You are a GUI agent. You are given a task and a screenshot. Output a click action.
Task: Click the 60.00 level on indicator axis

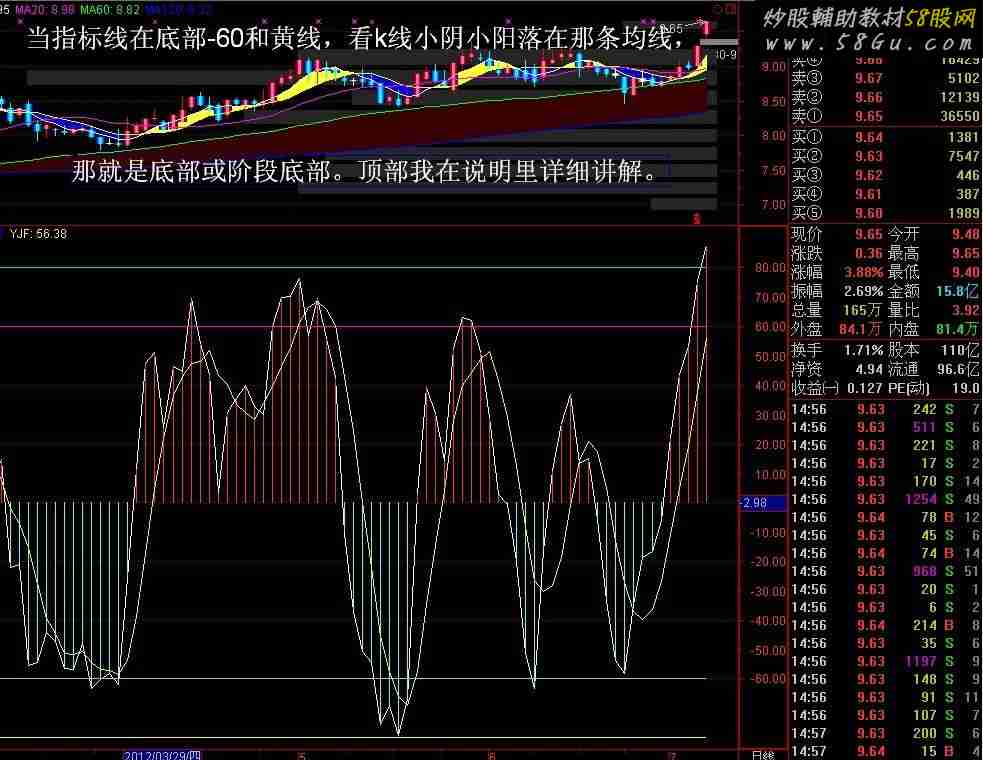[x=770, y=327]
